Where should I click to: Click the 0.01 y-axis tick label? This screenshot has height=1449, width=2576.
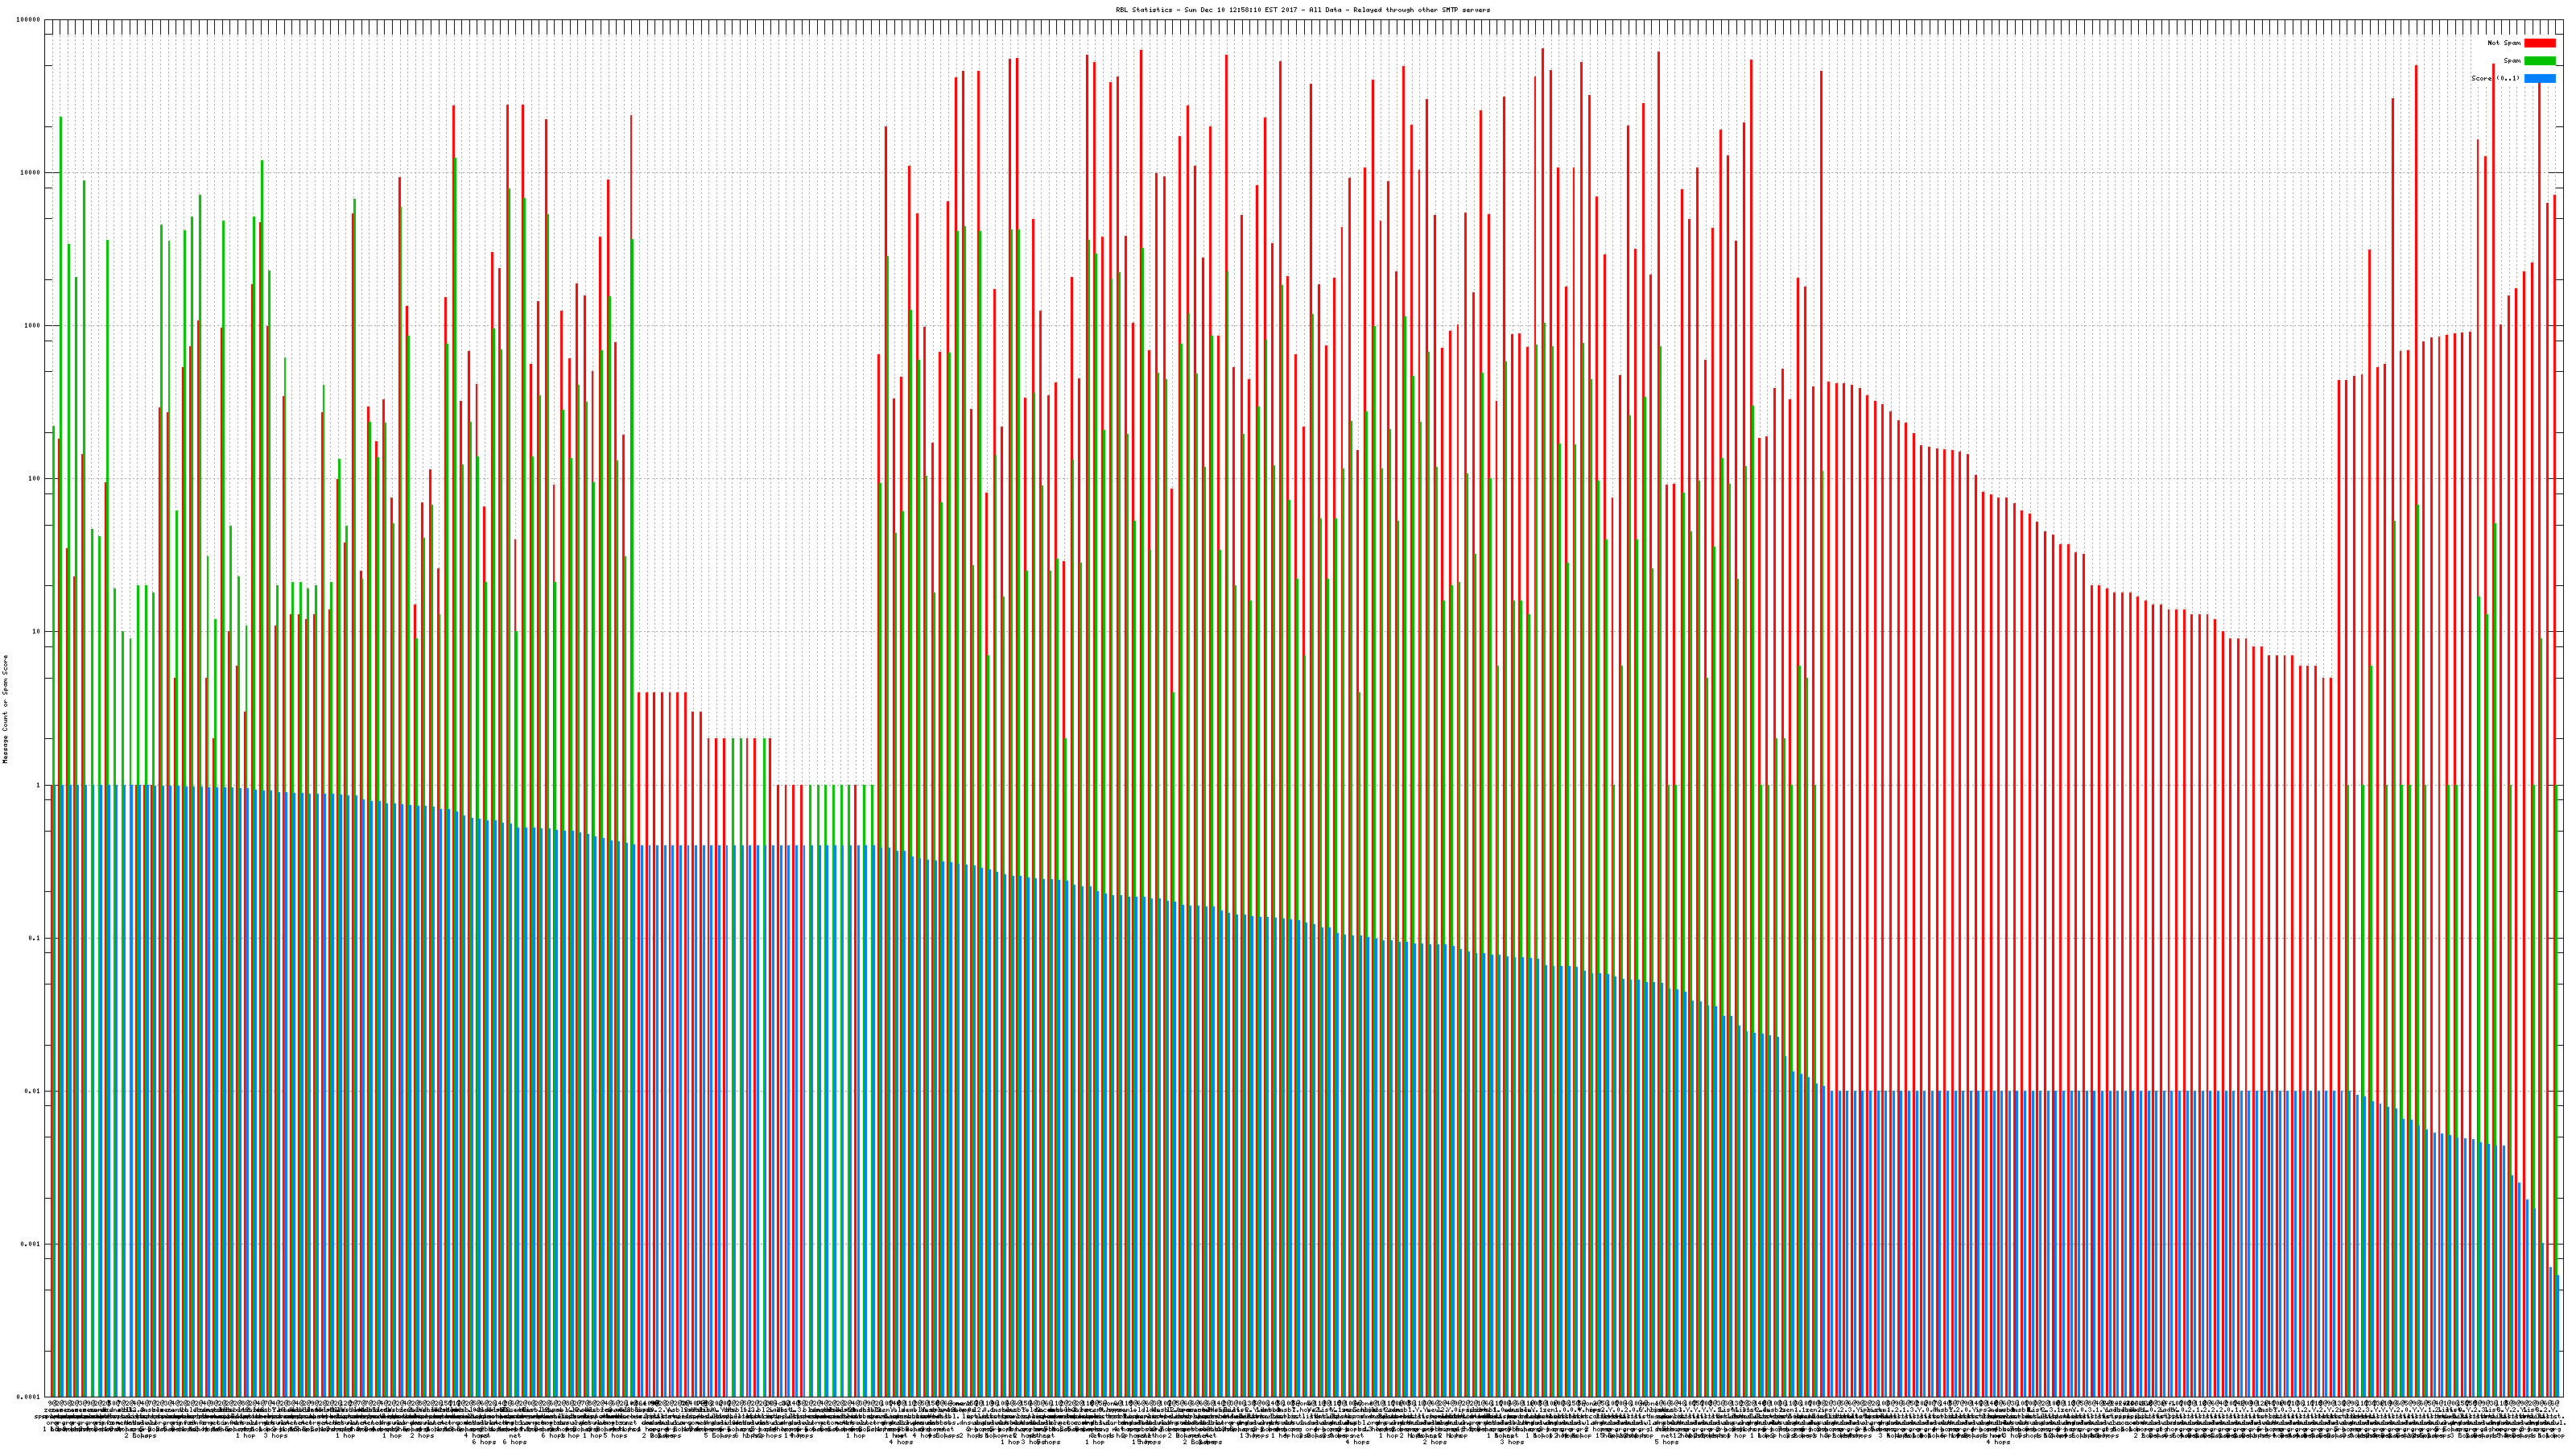[34, 1091]
